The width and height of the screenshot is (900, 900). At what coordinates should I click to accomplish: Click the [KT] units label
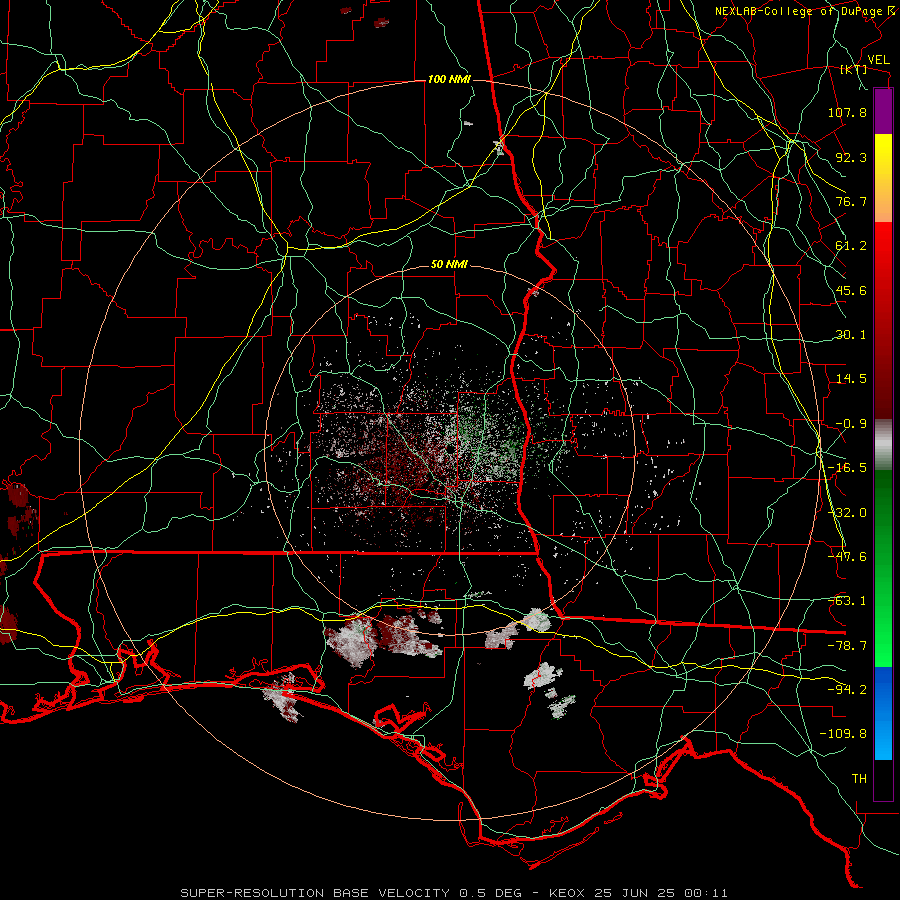click(853, 69)
